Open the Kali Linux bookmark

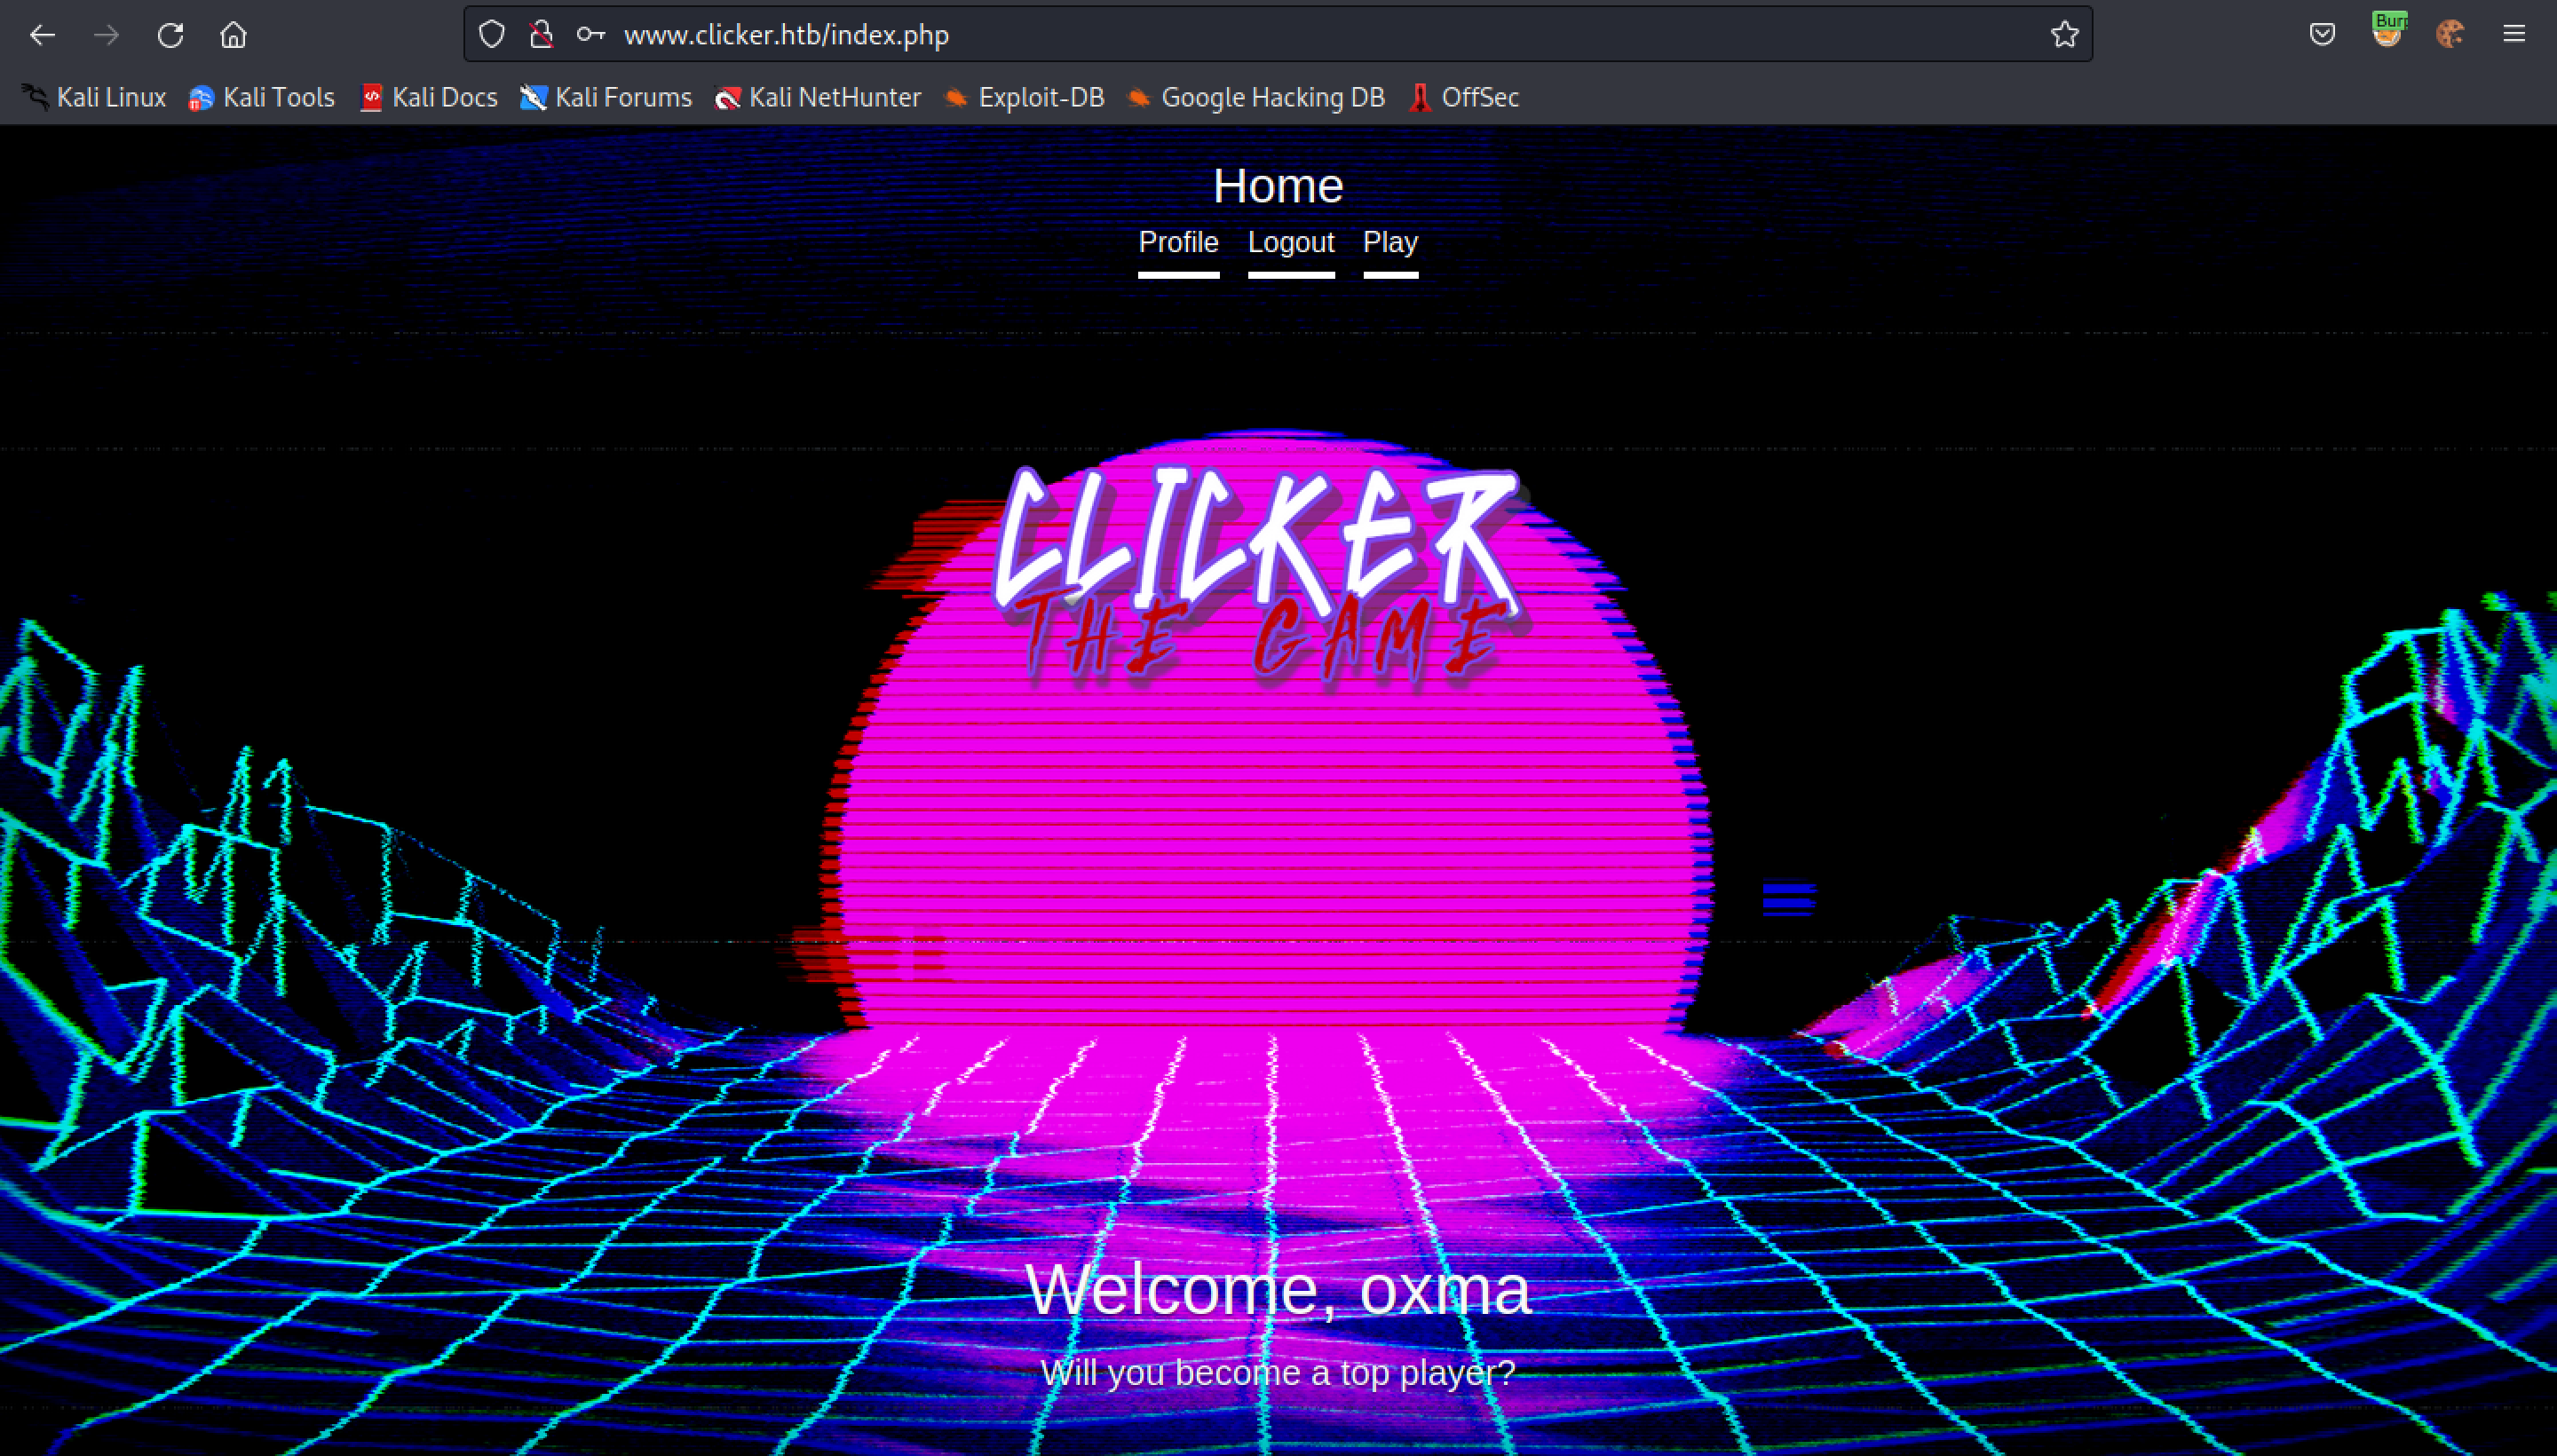coord(94,97)
